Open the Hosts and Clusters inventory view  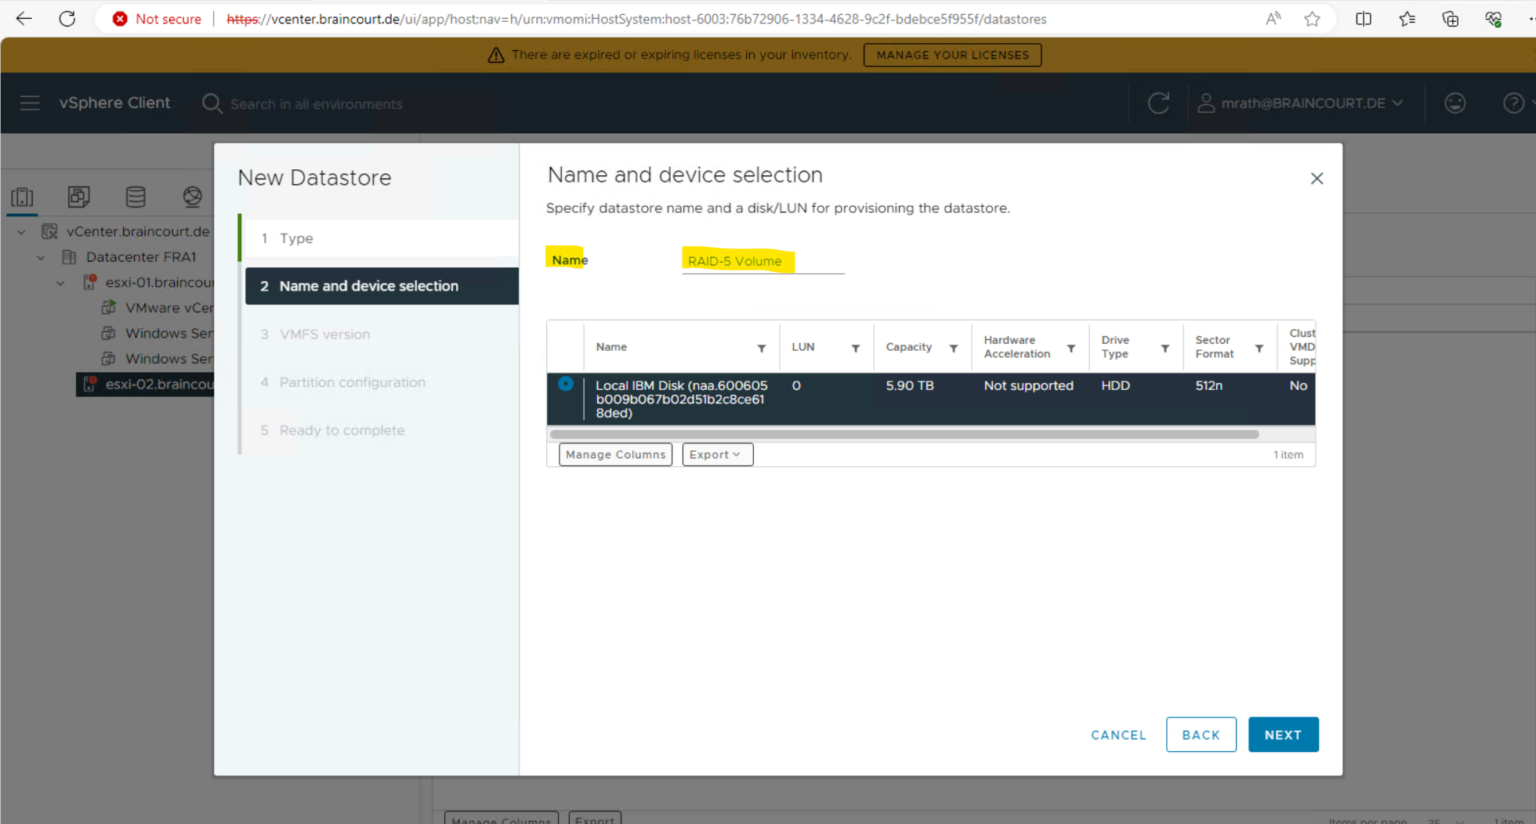[22, 197]
